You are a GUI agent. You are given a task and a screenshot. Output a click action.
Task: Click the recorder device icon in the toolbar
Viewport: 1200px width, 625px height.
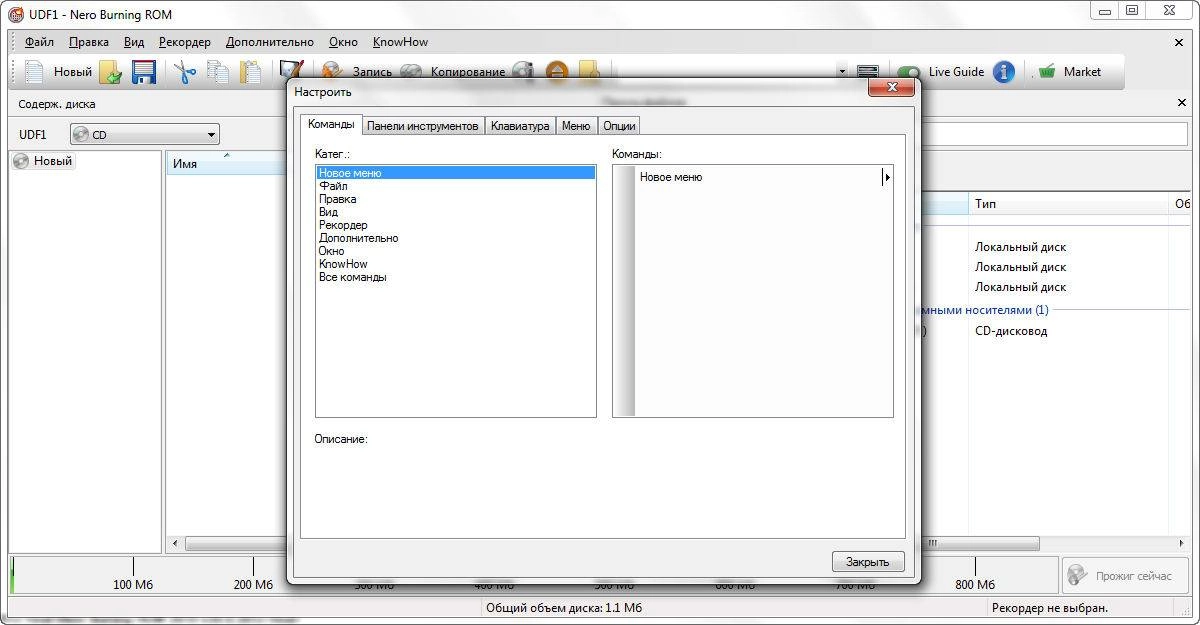[868, 72]
